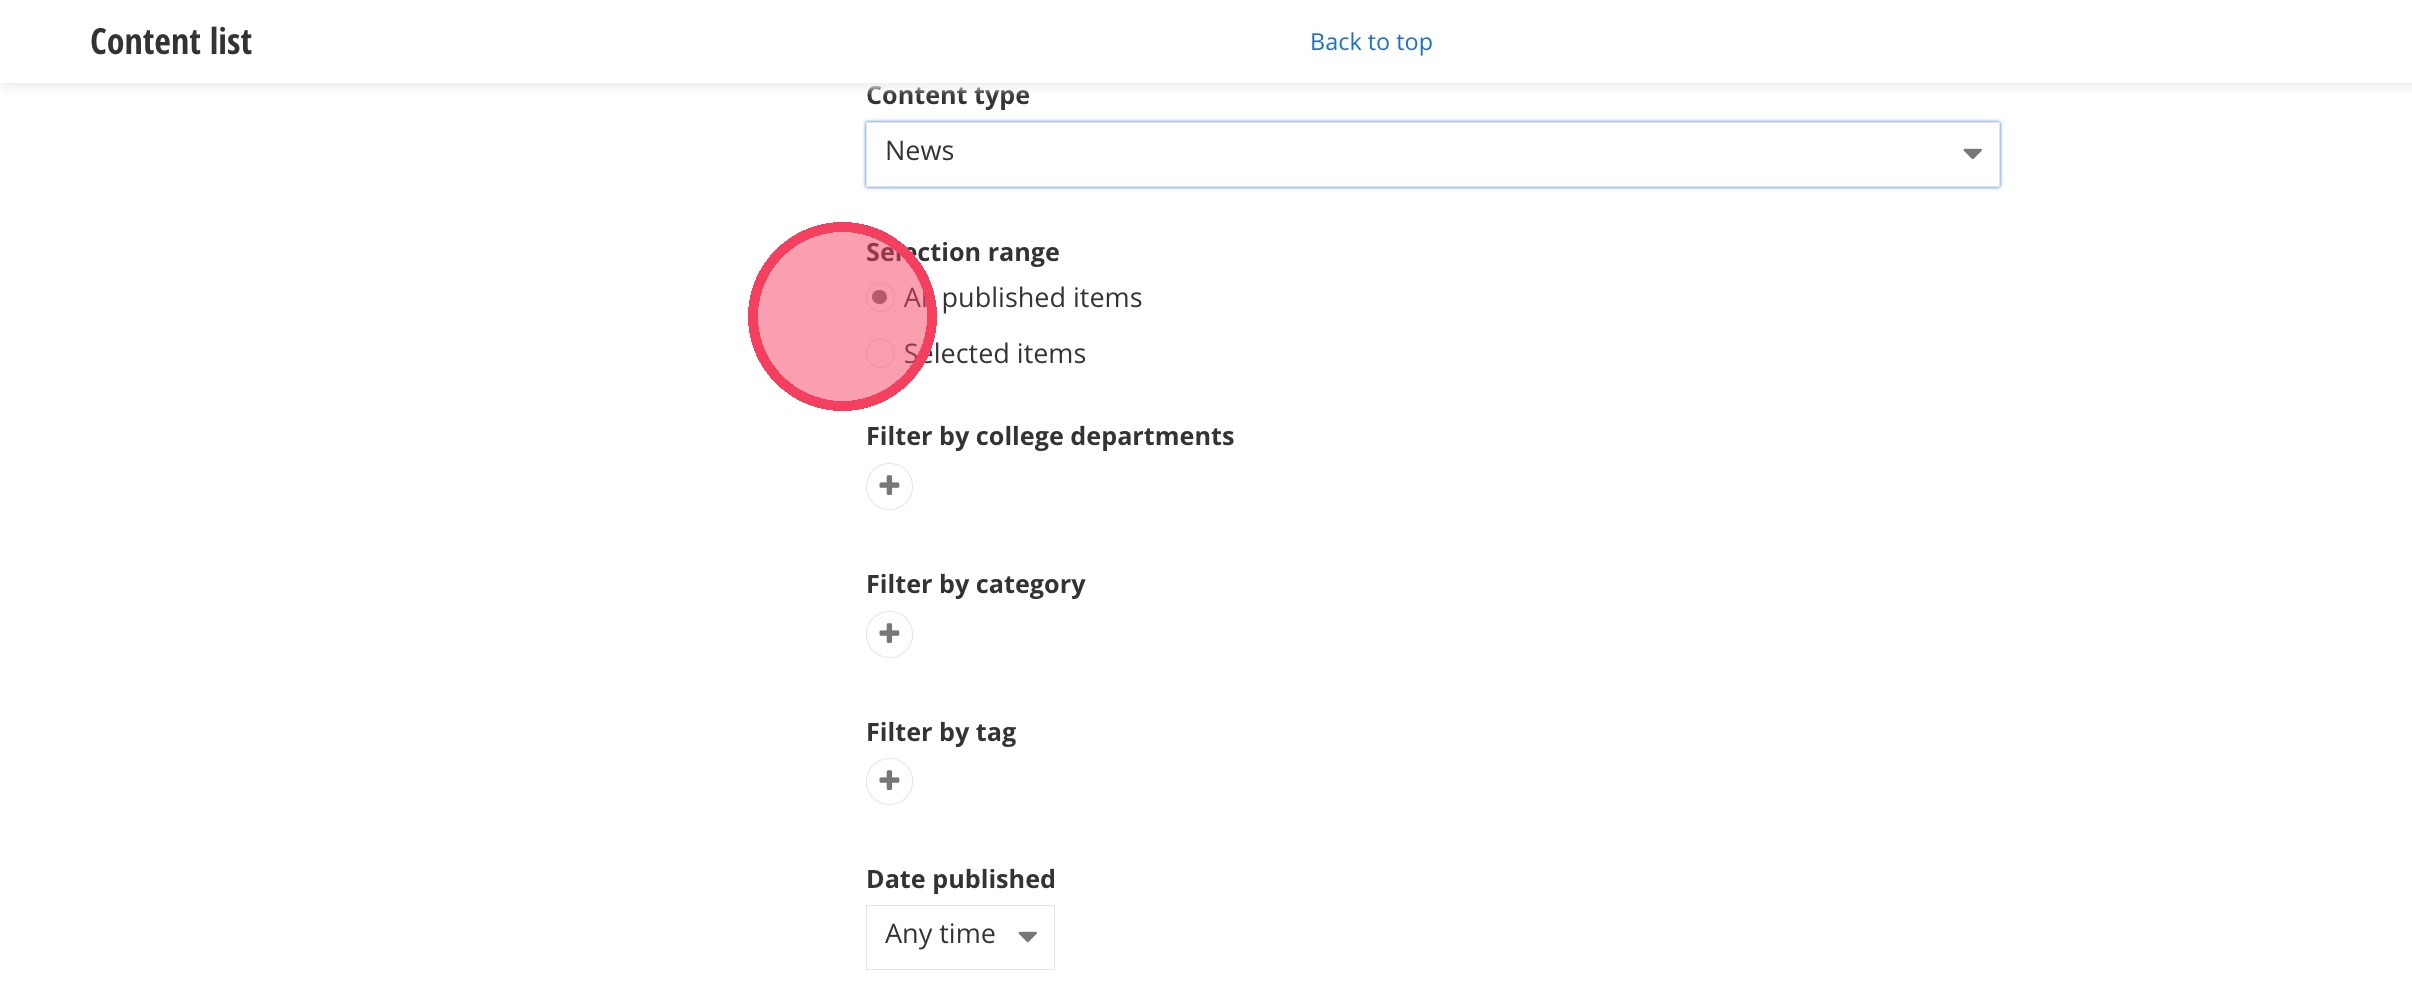Click the Content type field label
This screenshot has height=997, width=2412.
[x=947, y=96]
